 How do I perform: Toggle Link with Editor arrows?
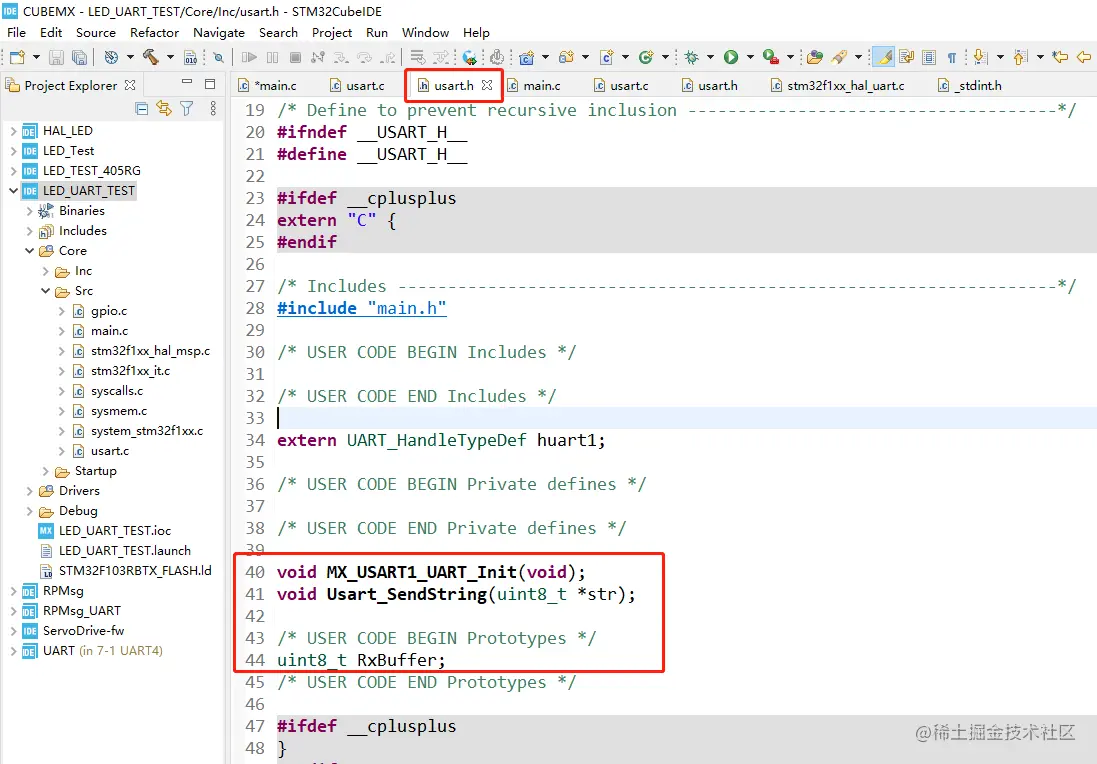click(x=164, y=108)
